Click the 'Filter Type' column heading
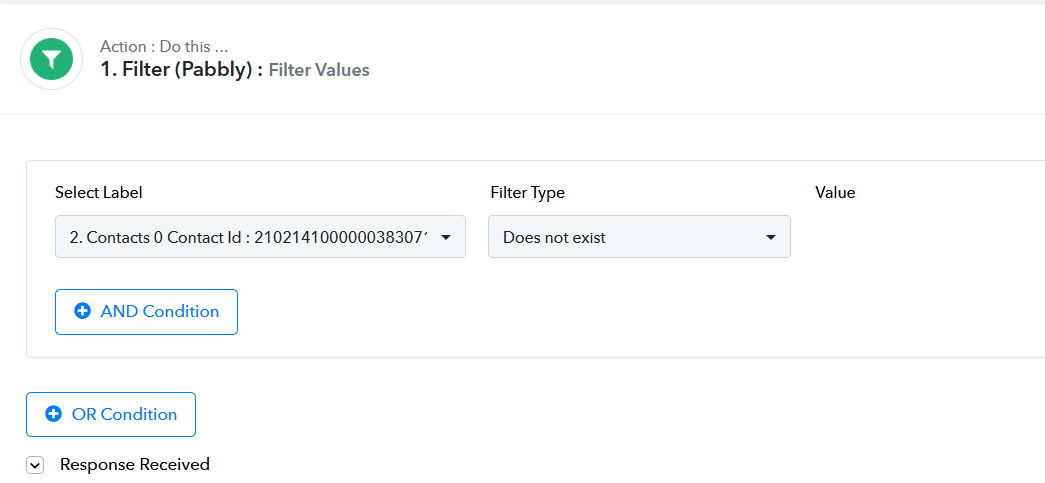 [527, 193]
